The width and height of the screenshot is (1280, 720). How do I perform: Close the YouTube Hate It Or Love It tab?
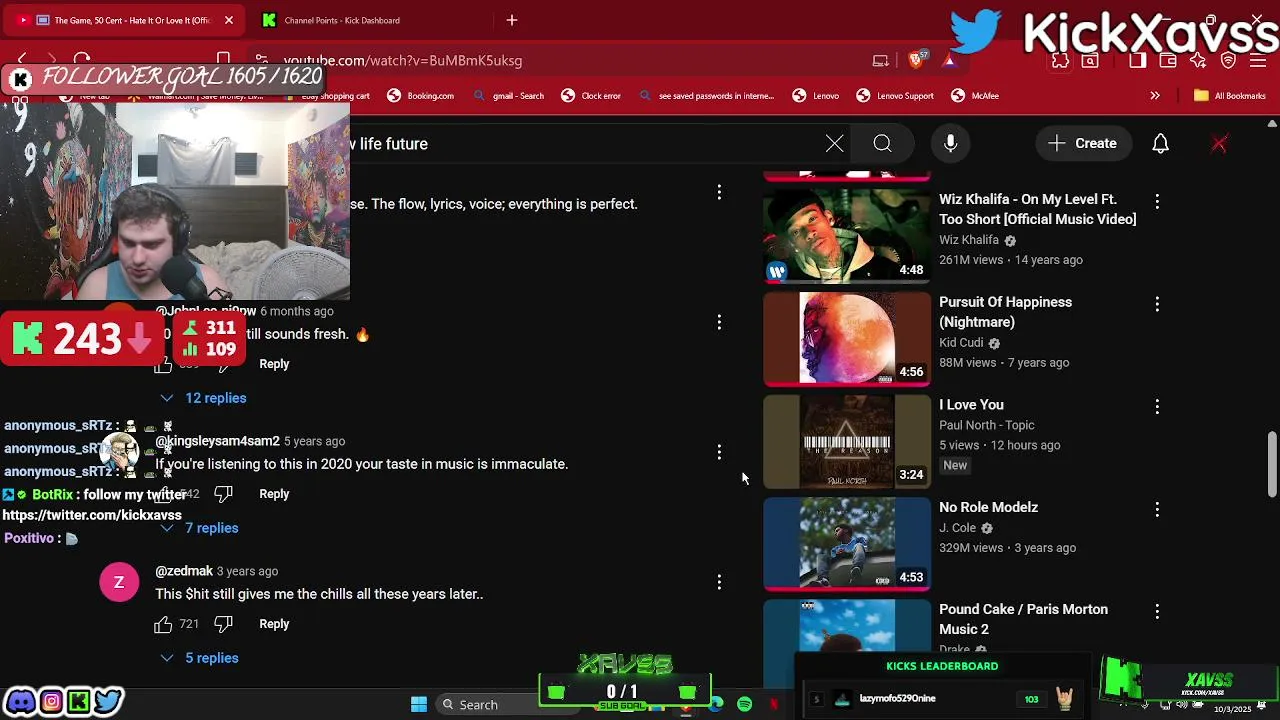point(228,20)
